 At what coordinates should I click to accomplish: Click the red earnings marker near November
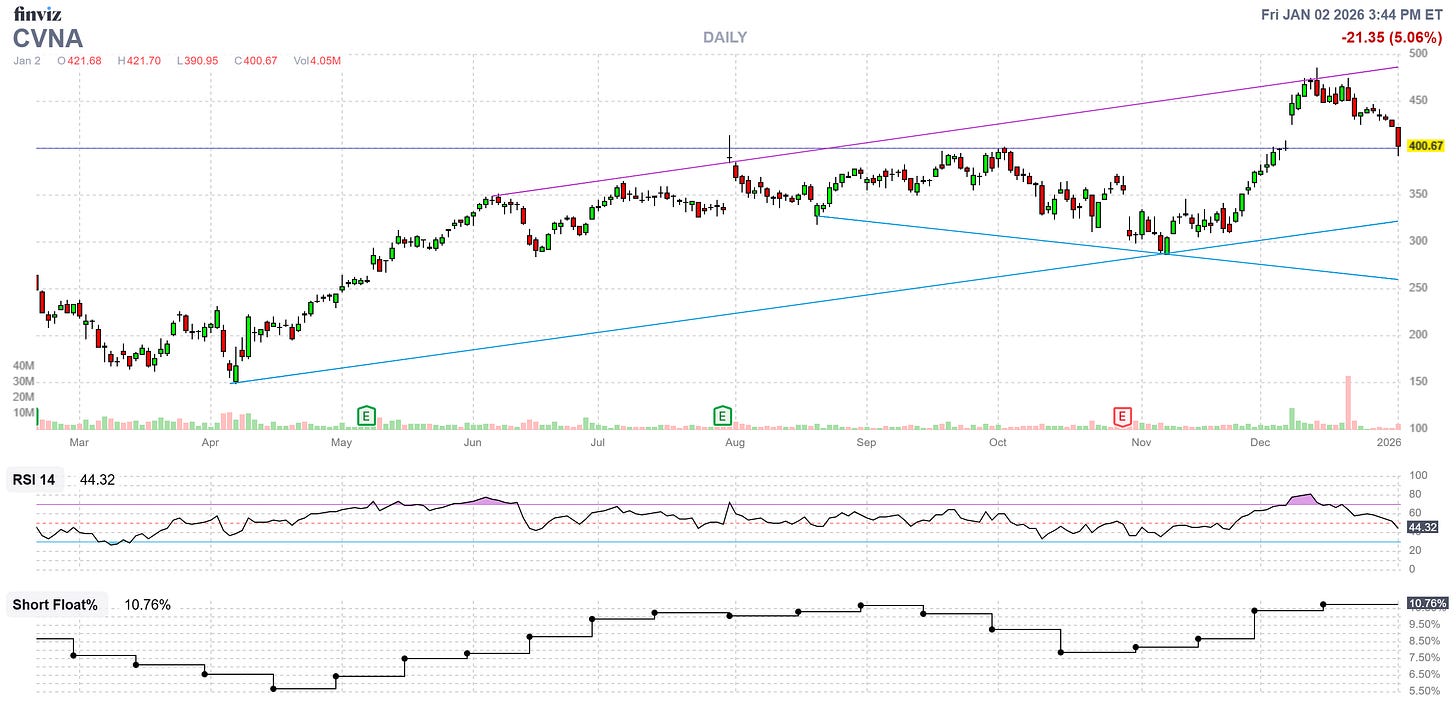point(1123,414)
